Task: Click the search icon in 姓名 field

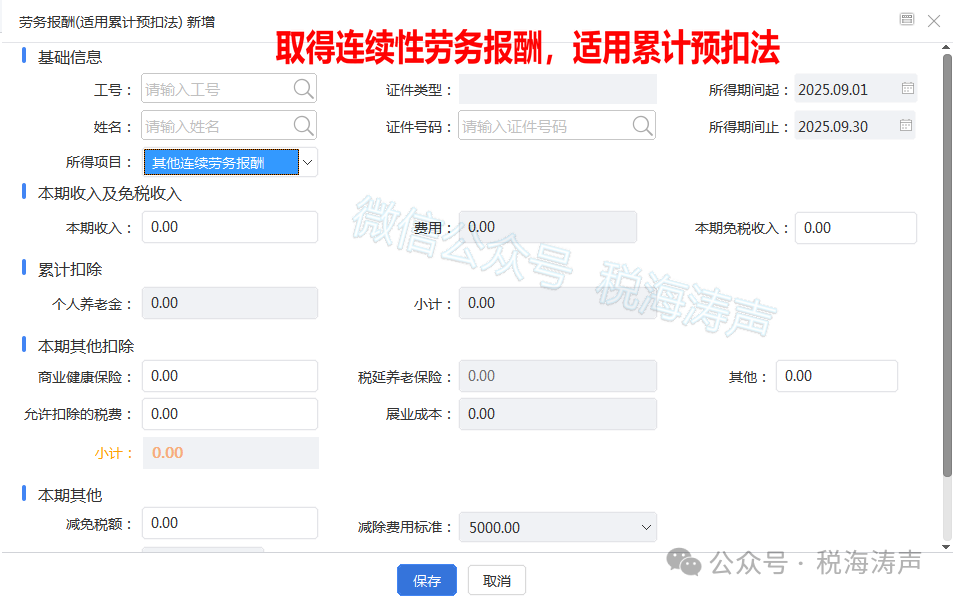Action: click(304, 126)
